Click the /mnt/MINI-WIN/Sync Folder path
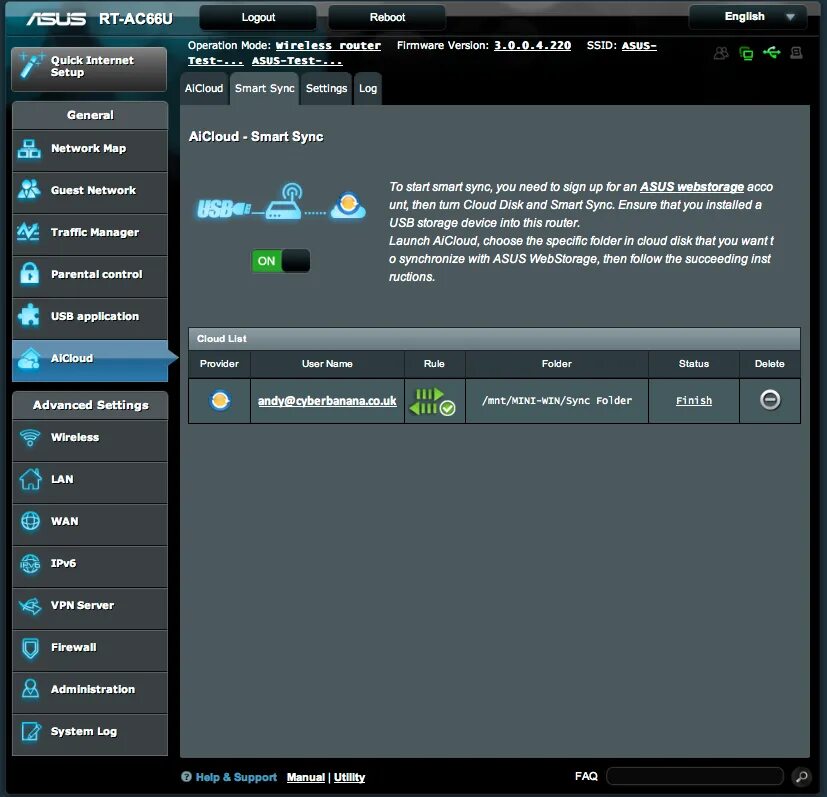This screenshot has height=797, width=827. [556, 400]
